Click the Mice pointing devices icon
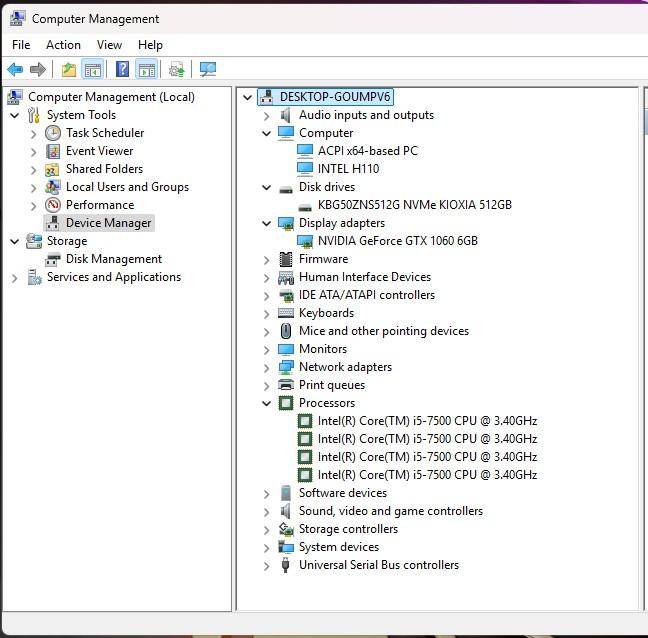This screenshot has height=638, width=648. (286, 331)
